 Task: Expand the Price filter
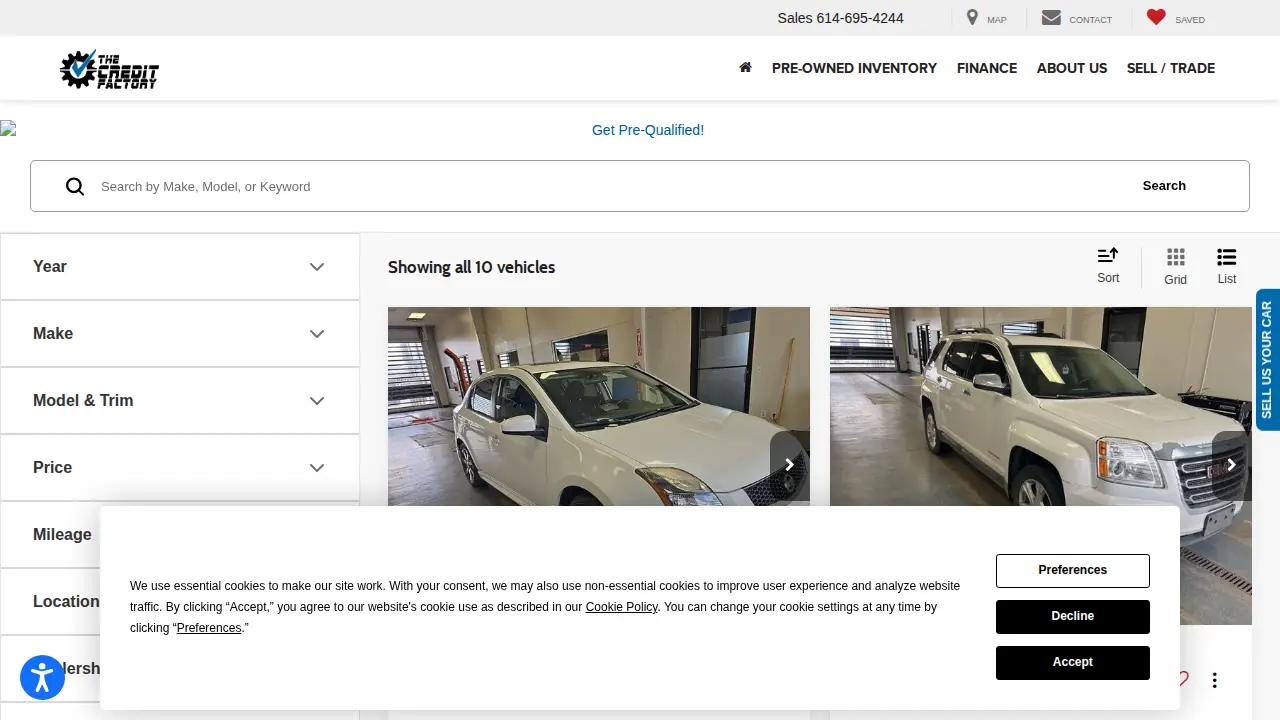click(x=180, y=468)
